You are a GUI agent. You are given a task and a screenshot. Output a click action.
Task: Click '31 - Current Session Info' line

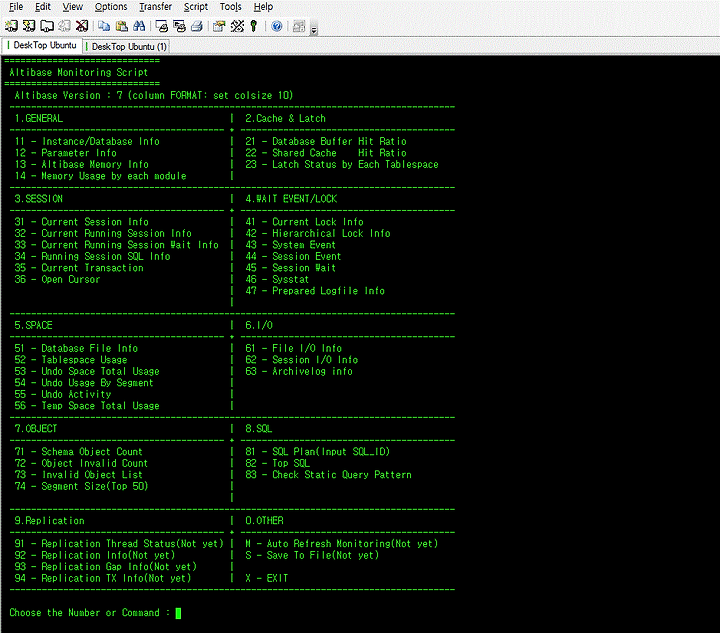(x=82, y=222)
